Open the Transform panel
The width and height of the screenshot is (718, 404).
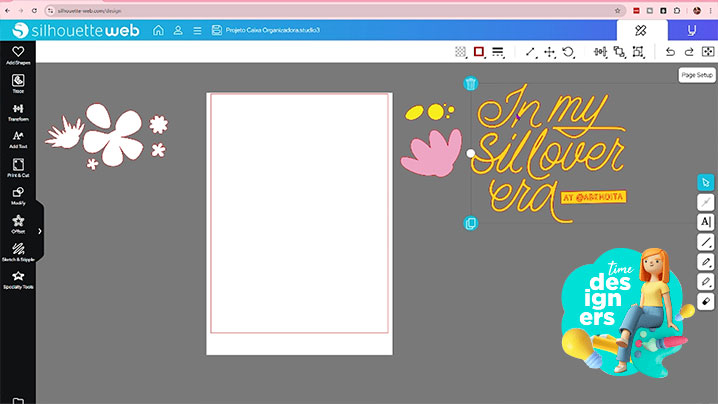pyautogui.click(x=18, y=111)
